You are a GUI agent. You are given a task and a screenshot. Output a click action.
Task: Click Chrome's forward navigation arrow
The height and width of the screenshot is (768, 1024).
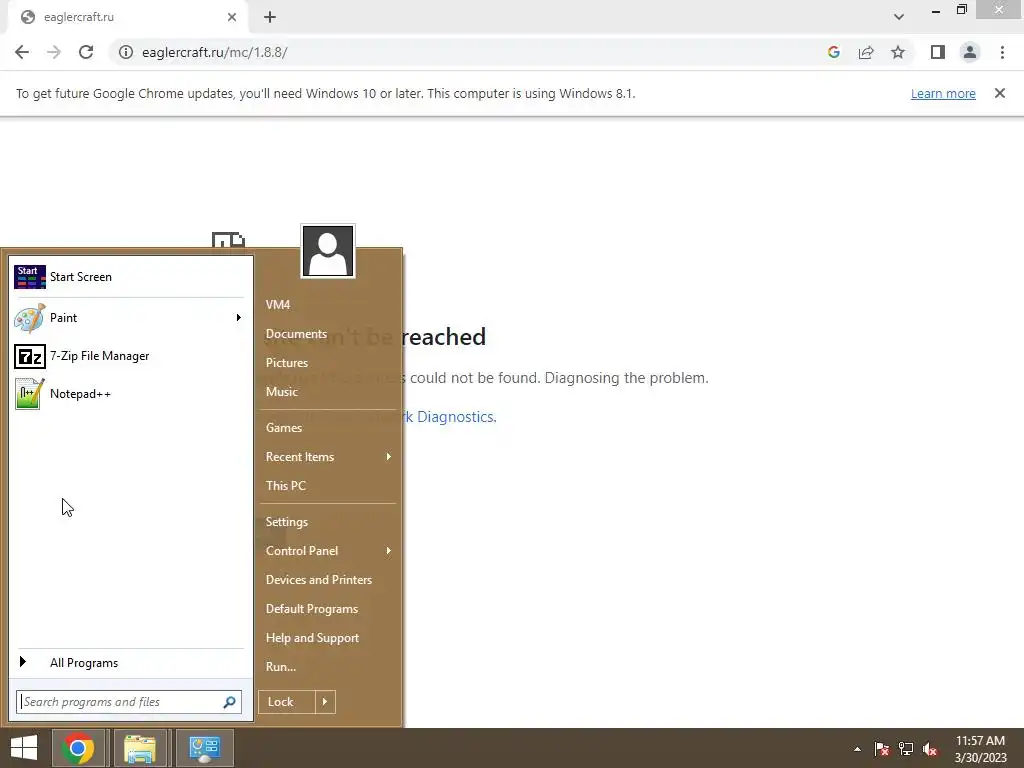click(x=54, y=52)
